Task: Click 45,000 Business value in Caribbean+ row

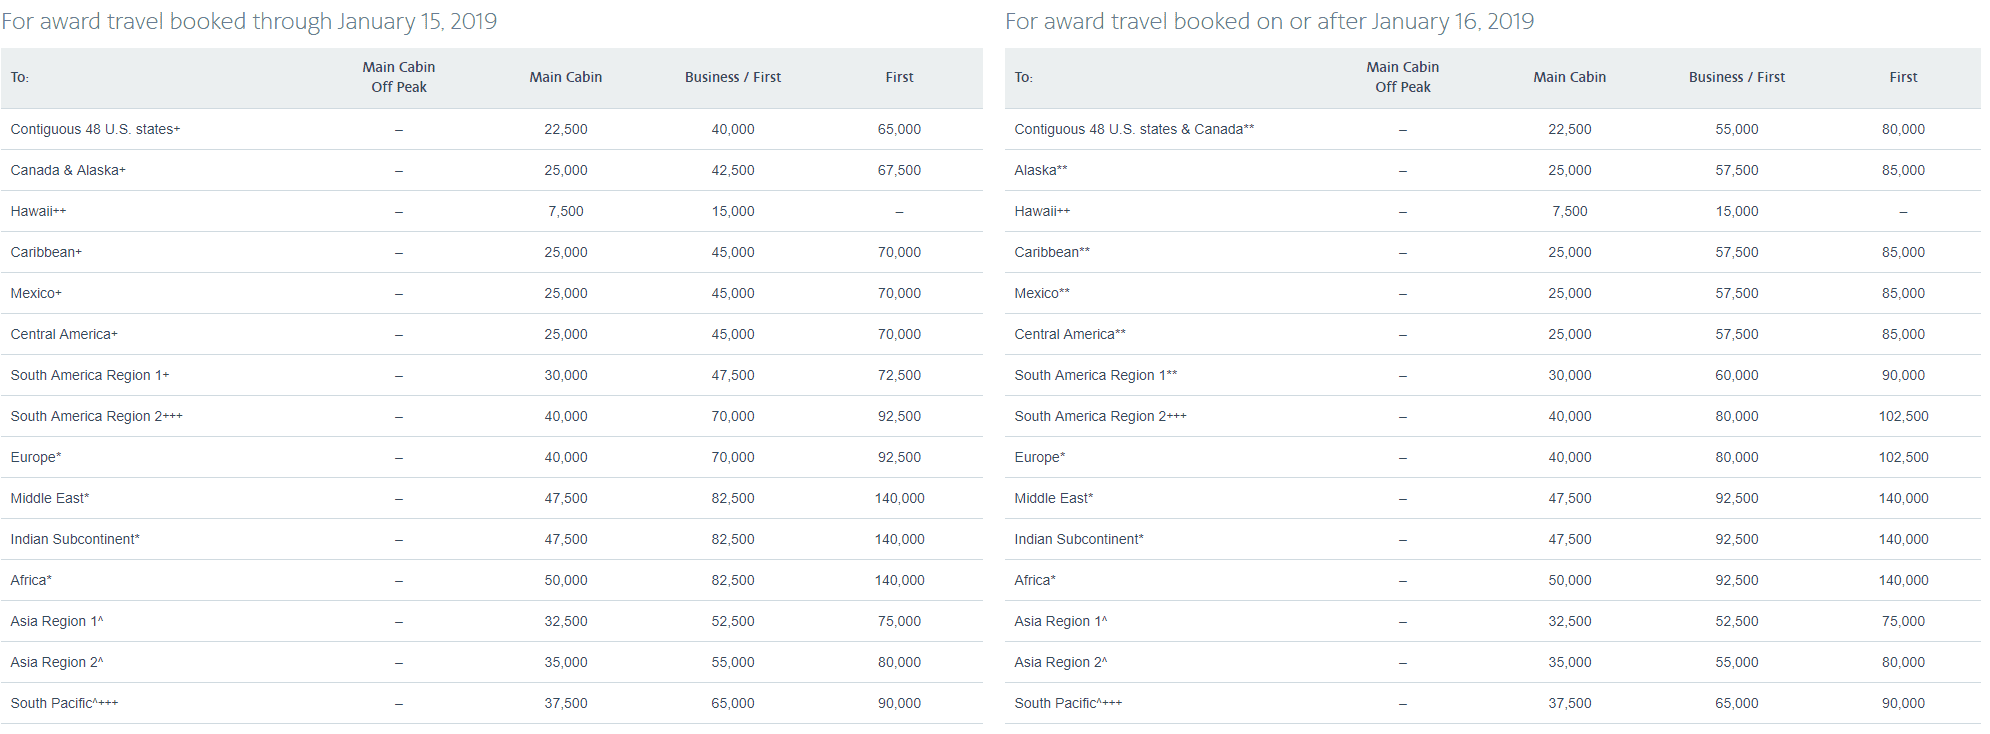Action: [x=733, y=252]
